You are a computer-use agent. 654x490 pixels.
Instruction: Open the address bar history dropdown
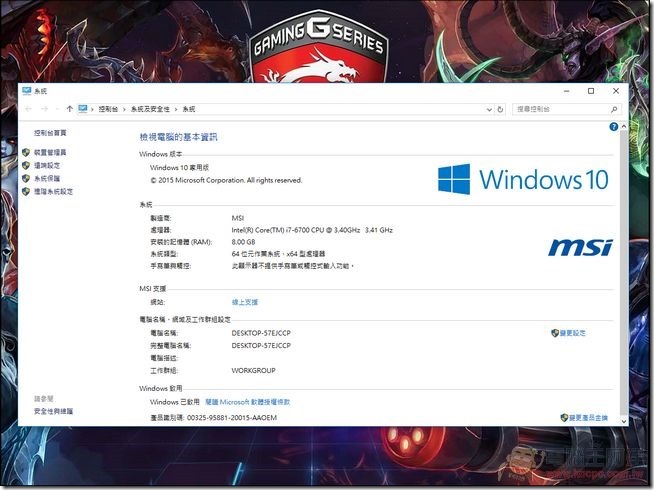[x=489, y=109]
